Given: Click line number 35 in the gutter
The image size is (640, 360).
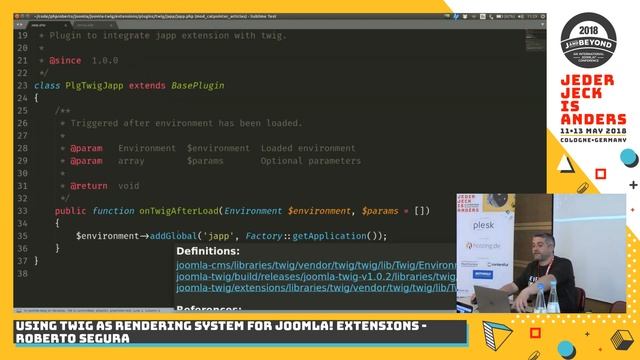Looking at the screenshot, I should point(22,236).
